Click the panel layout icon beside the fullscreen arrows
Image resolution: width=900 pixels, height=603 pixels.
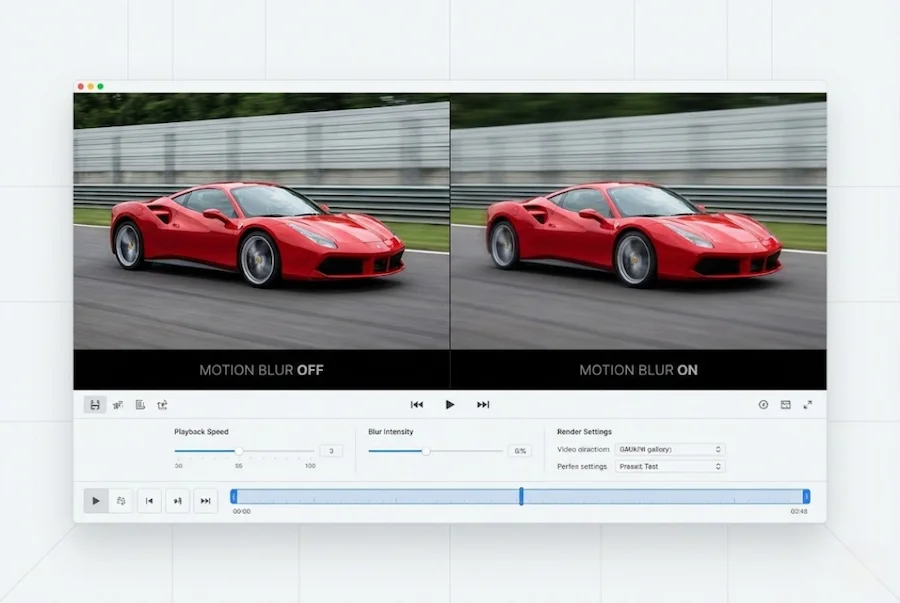click(x=785, y=405)
